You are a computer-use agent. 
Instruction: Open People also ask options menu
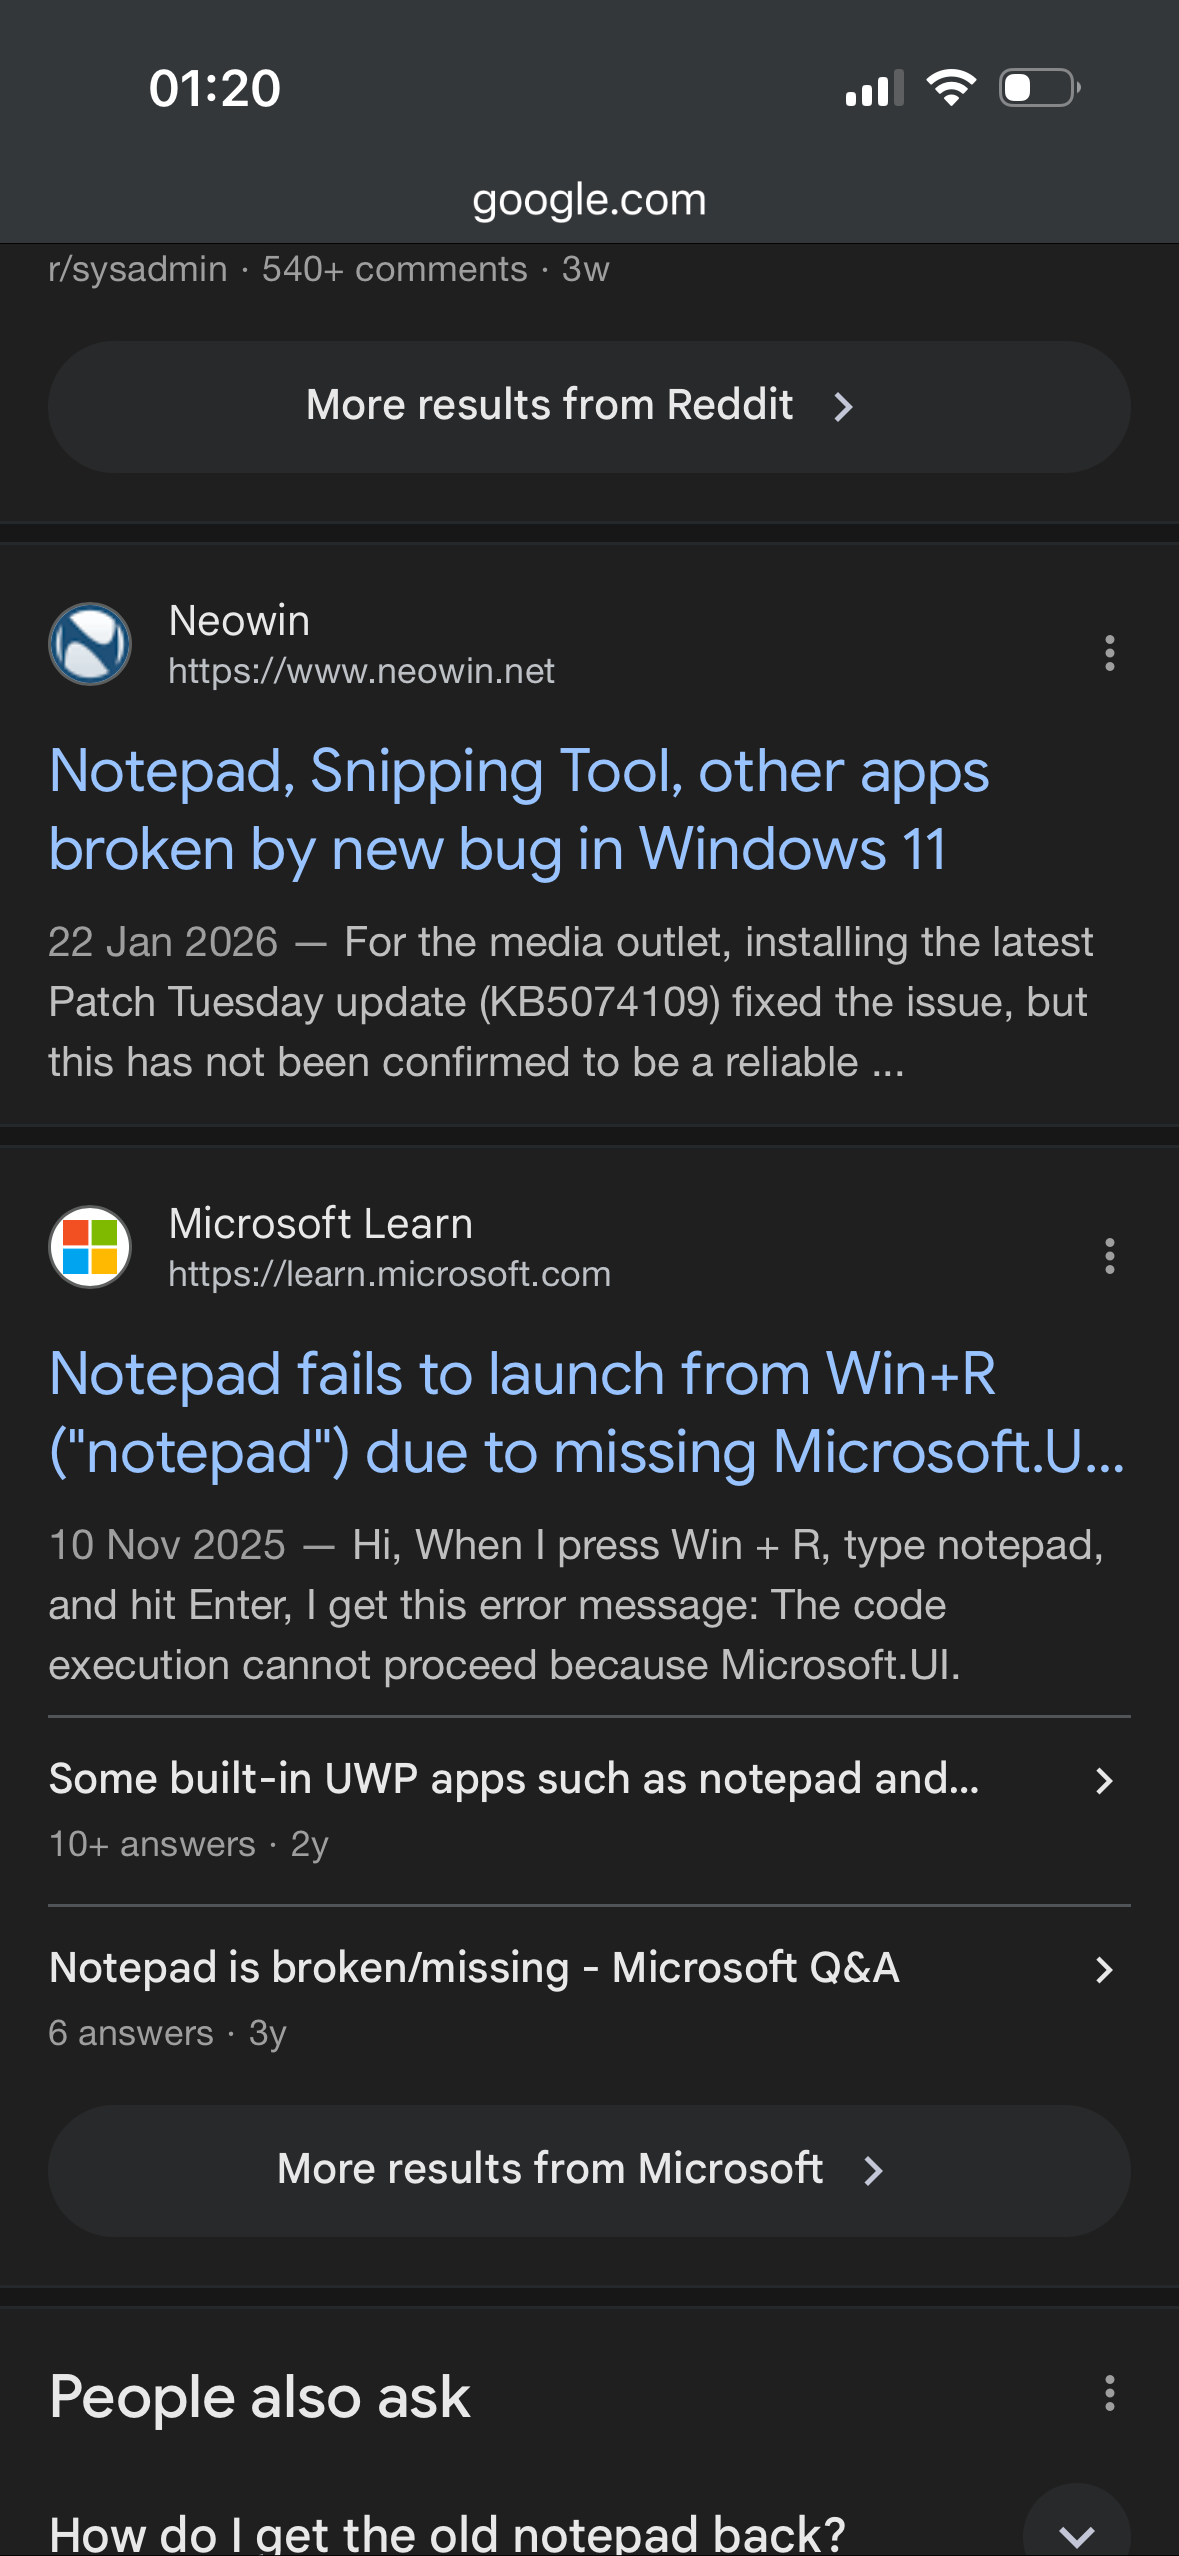1109,2394
